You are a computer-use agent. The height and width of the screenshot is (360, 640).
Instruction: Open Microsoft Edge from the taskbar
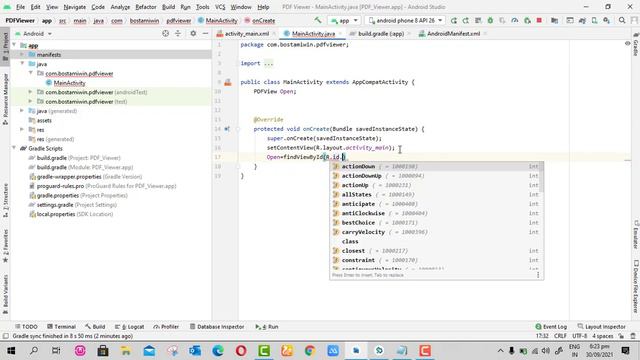click(218, 351)
